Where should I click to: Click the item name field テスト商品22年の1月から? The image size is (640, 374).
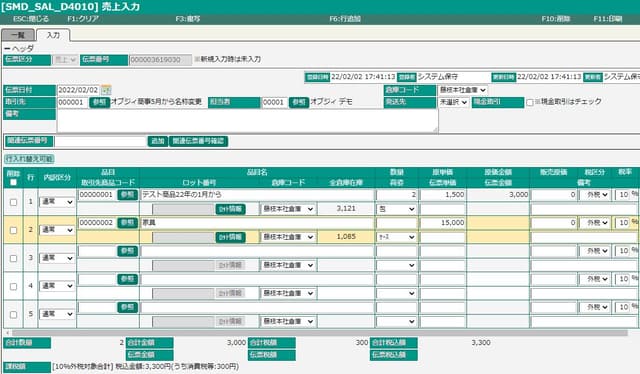click(x=257, y=195)
